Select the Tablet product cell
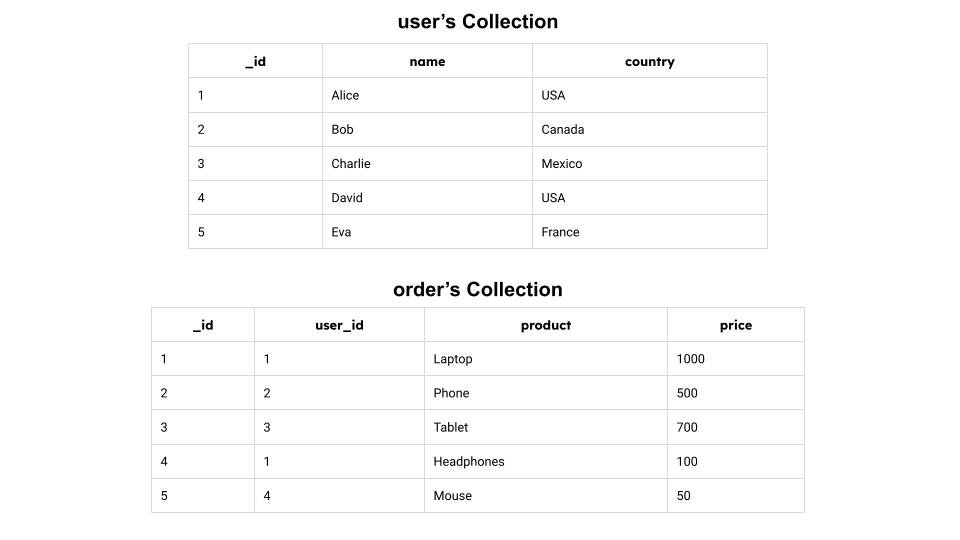The height and width of the screenshot is (540, 960). click(546, 427)
